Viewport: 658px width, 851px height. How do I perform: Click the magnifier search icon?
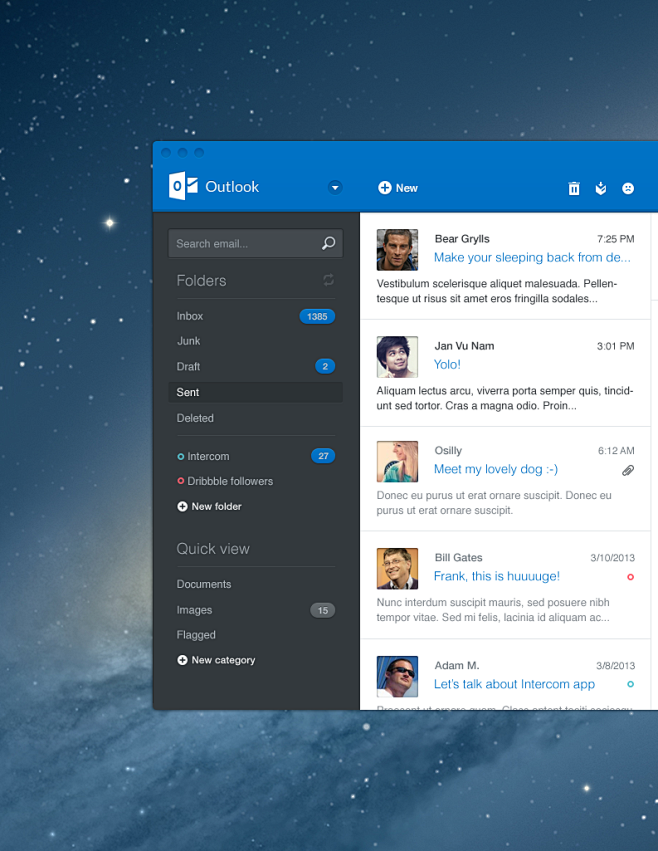coord(328,243)
